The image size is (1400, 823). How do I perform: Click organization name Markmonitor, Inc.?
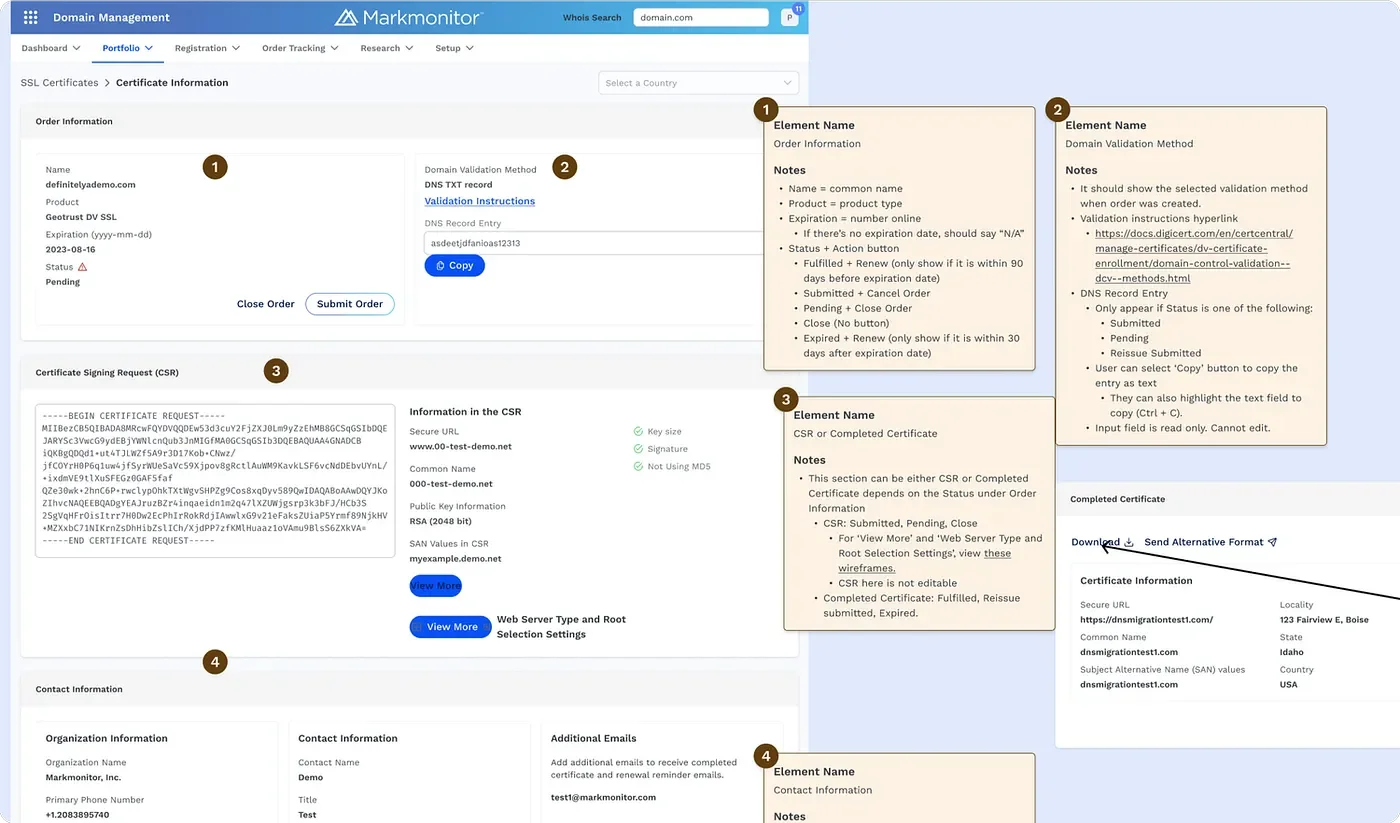[x=83, y=777]
